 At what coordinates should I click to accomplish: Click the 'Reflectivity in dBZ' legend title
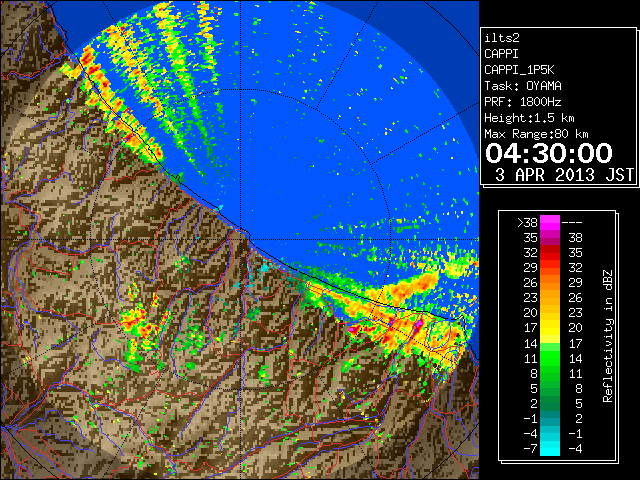tap(607, 336)
